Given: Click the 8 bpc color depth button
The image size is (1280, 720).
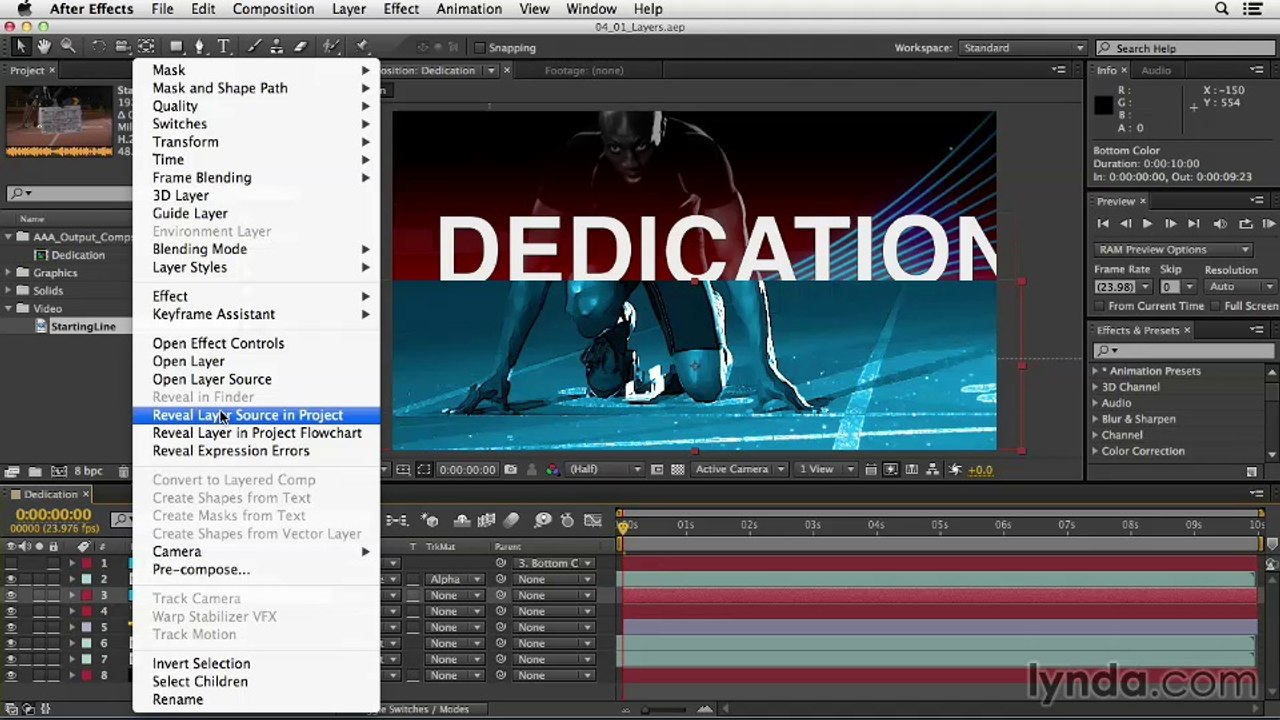Looking at the screenshot, I should [x=87, y=471].
